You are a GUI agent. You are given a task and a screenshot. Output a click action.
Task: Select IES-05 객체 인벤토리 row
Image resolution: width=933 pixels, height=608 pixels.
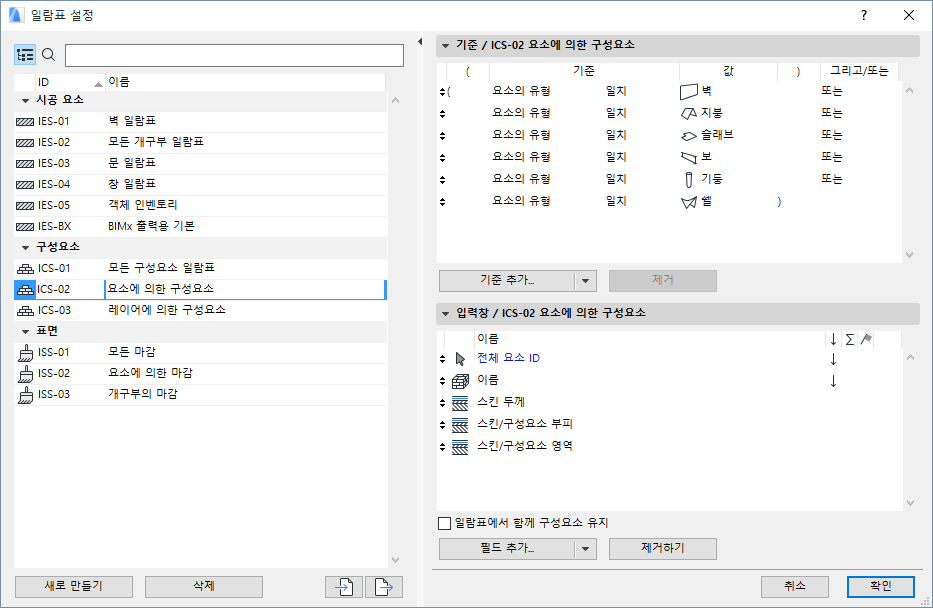(x=201, y=206)
